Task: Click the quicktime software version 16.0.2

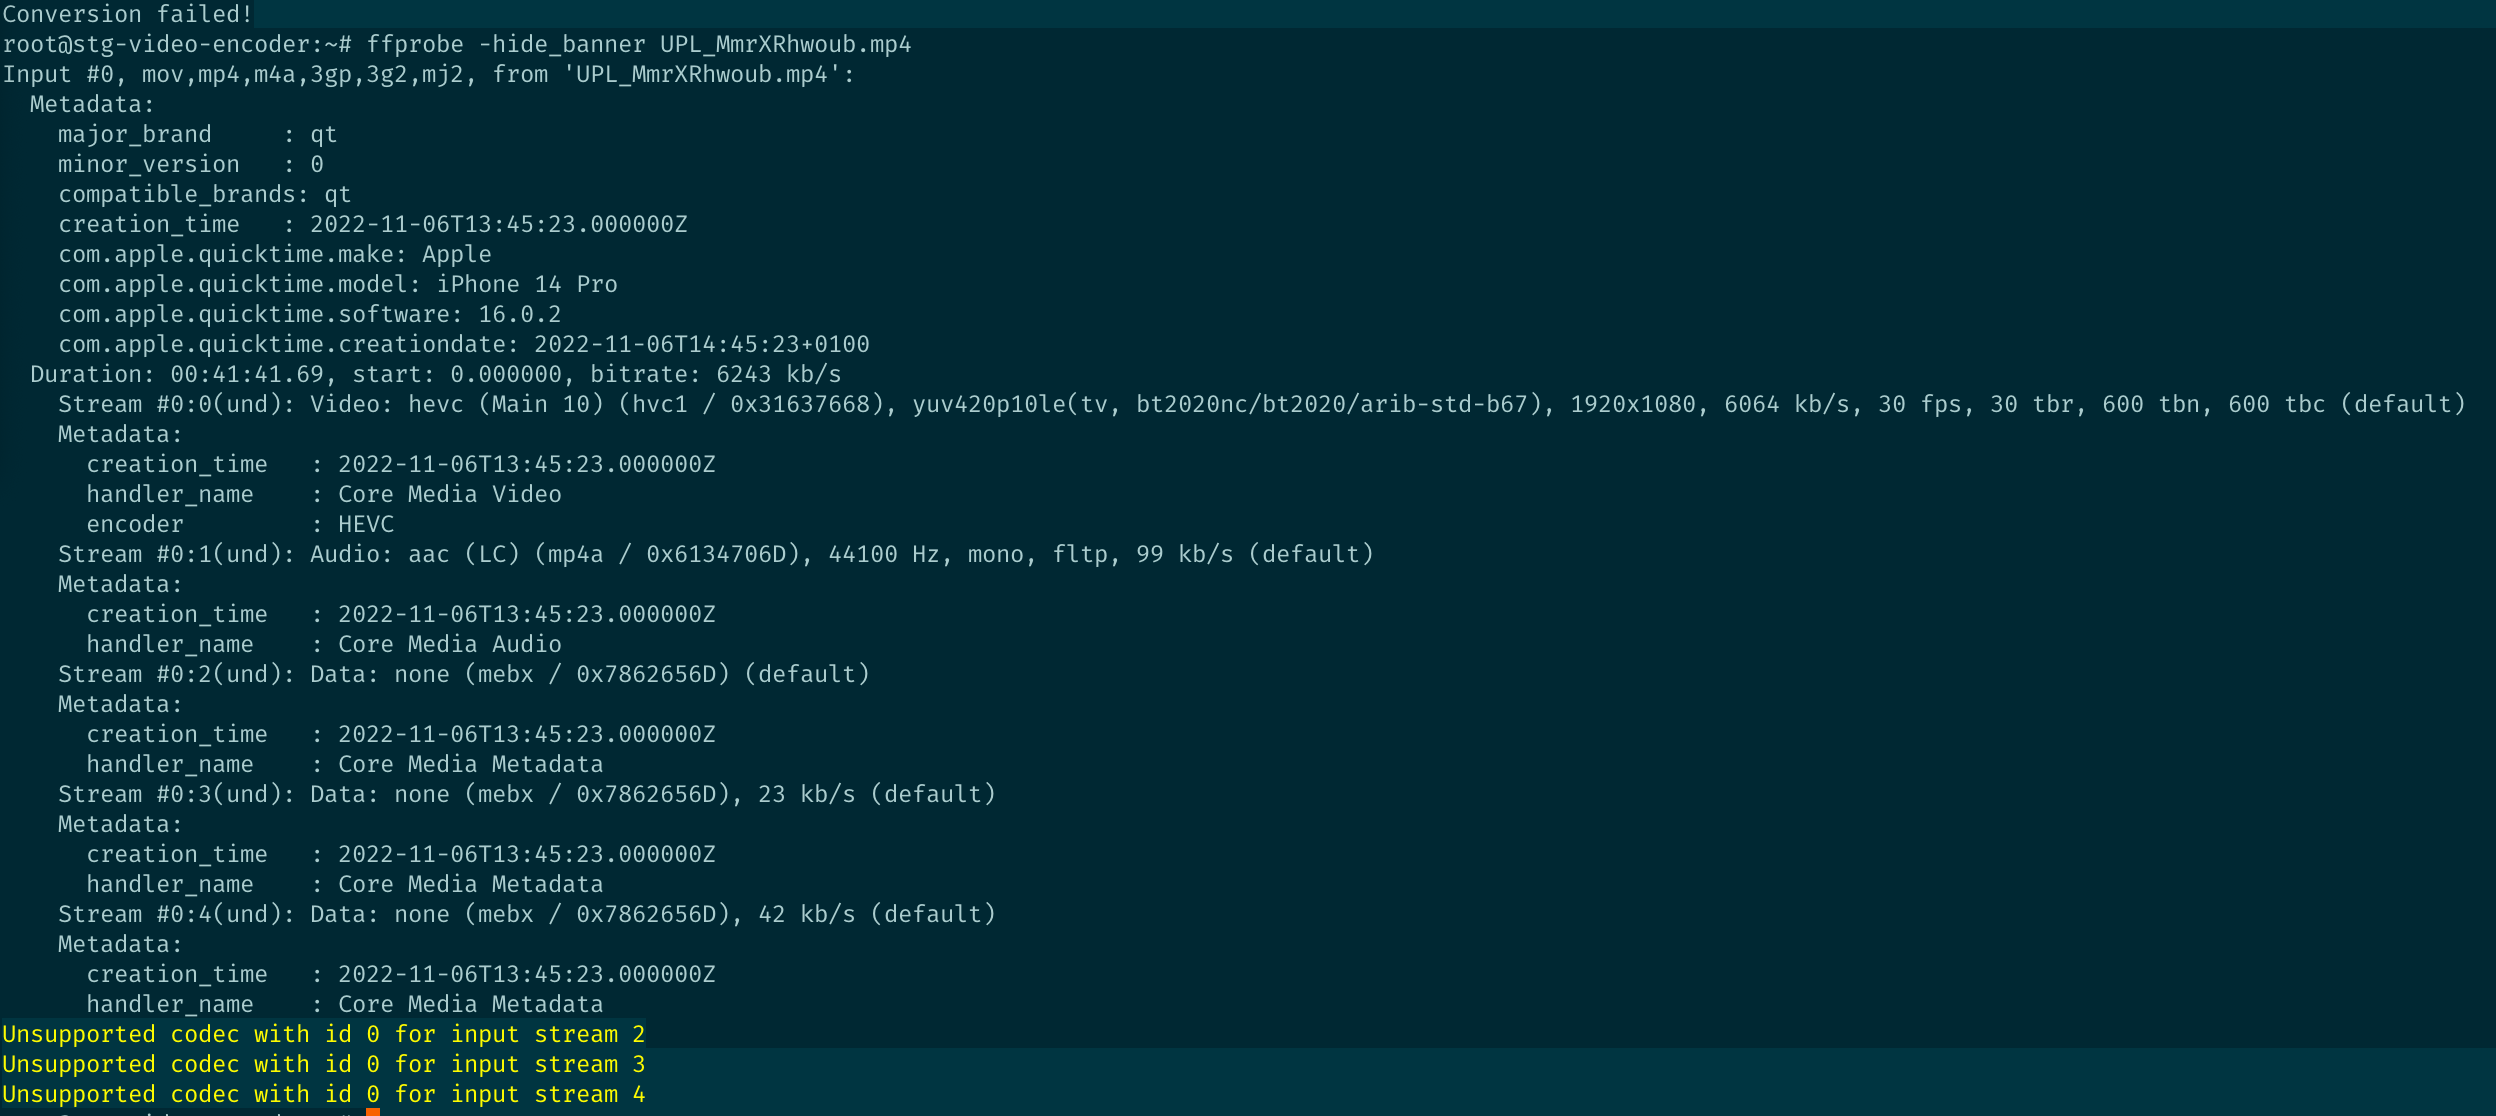Action: [x=519, y=314]
